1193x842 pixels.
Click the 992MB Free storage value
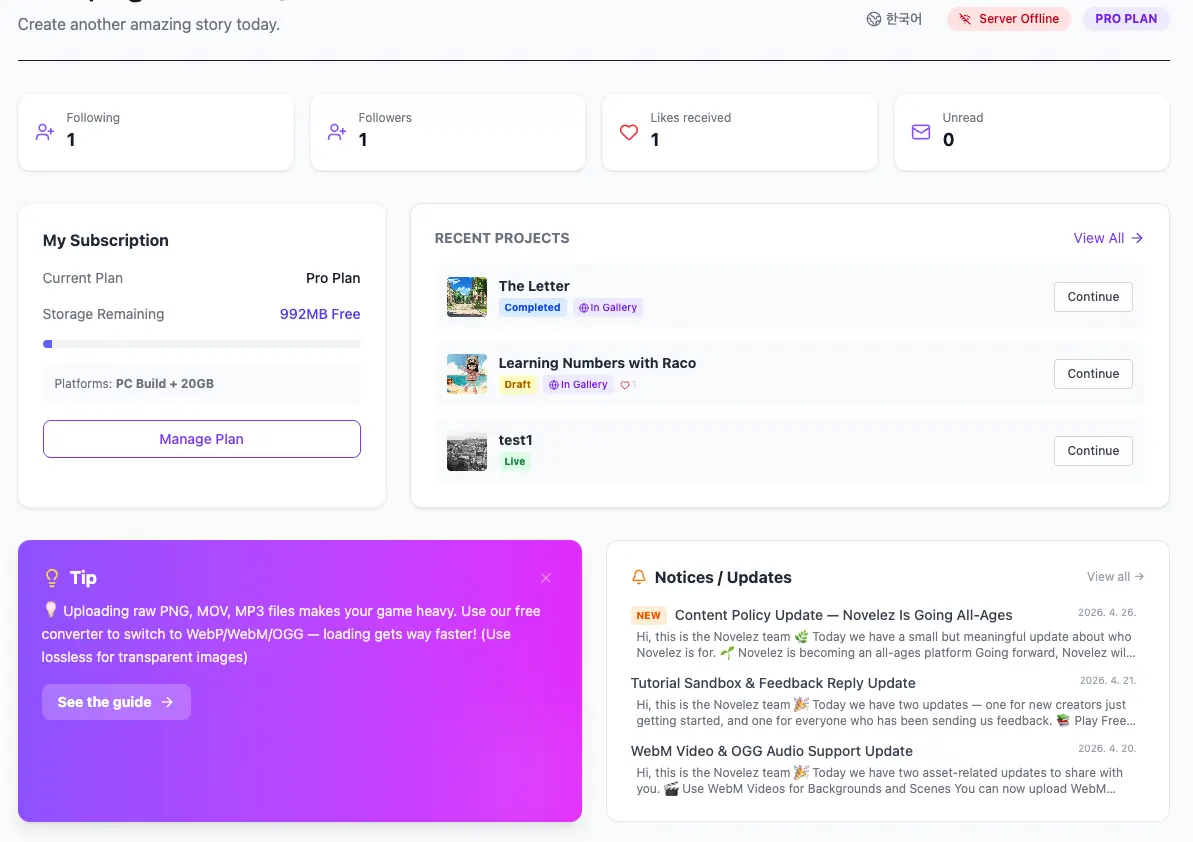pos(320,314)
